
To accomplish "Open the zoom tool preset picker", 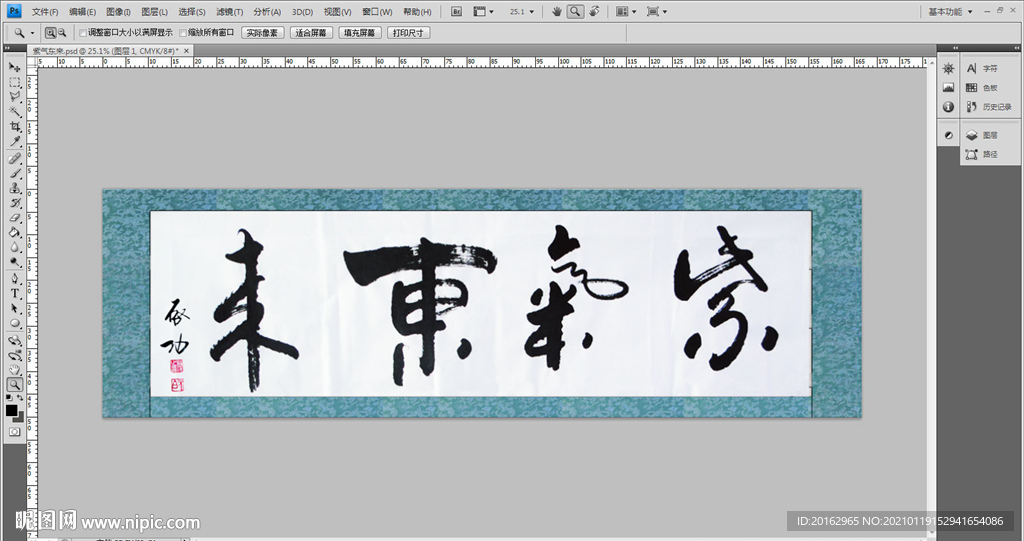I will click(x=24, y=33).
